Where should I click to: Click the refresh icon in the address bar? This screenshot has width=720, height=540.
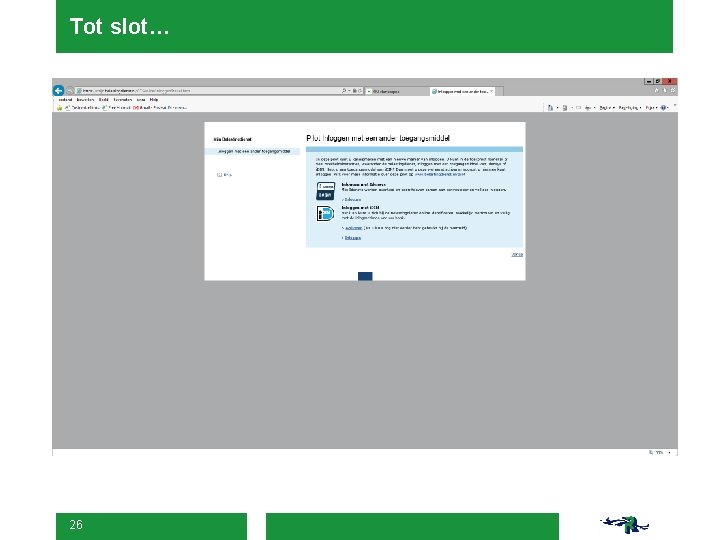[x=360, y=91]
